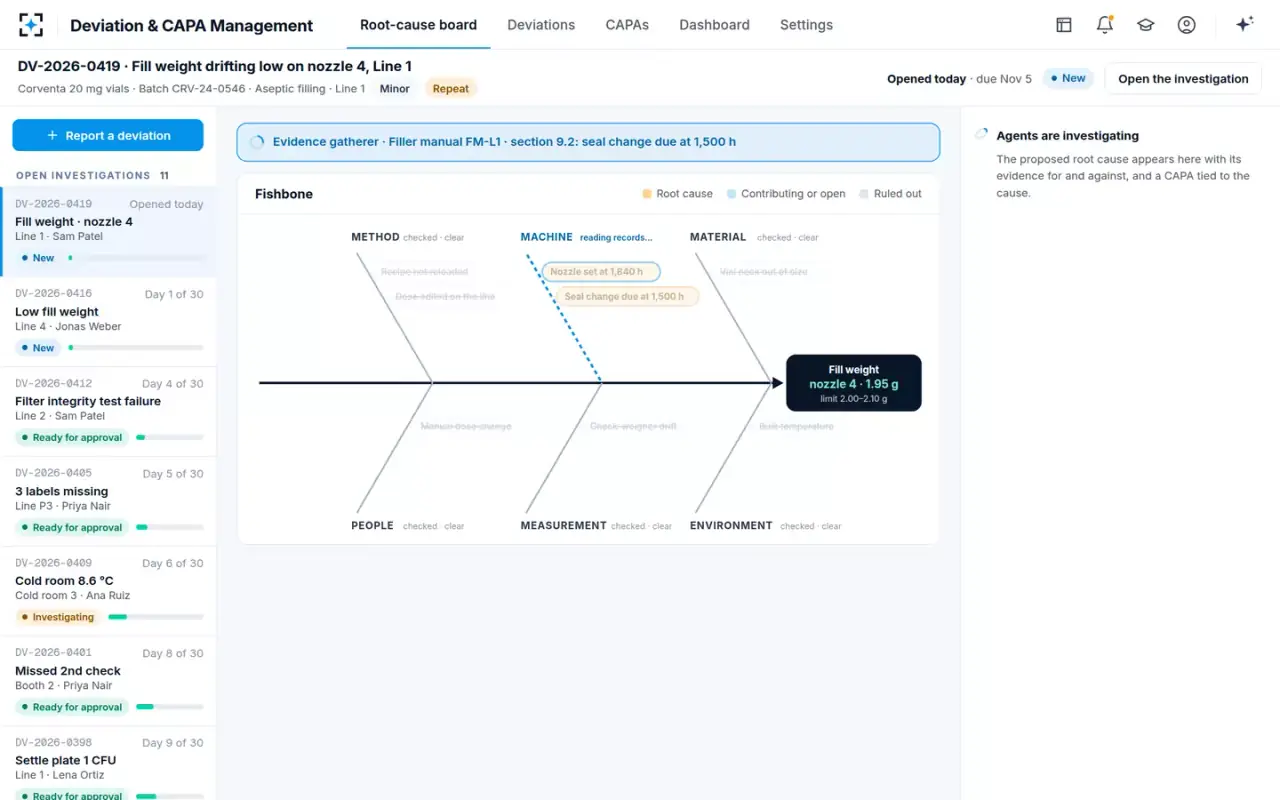
Task: Click the Contributing or open legend swatch
Action: (x=732, y=194)
